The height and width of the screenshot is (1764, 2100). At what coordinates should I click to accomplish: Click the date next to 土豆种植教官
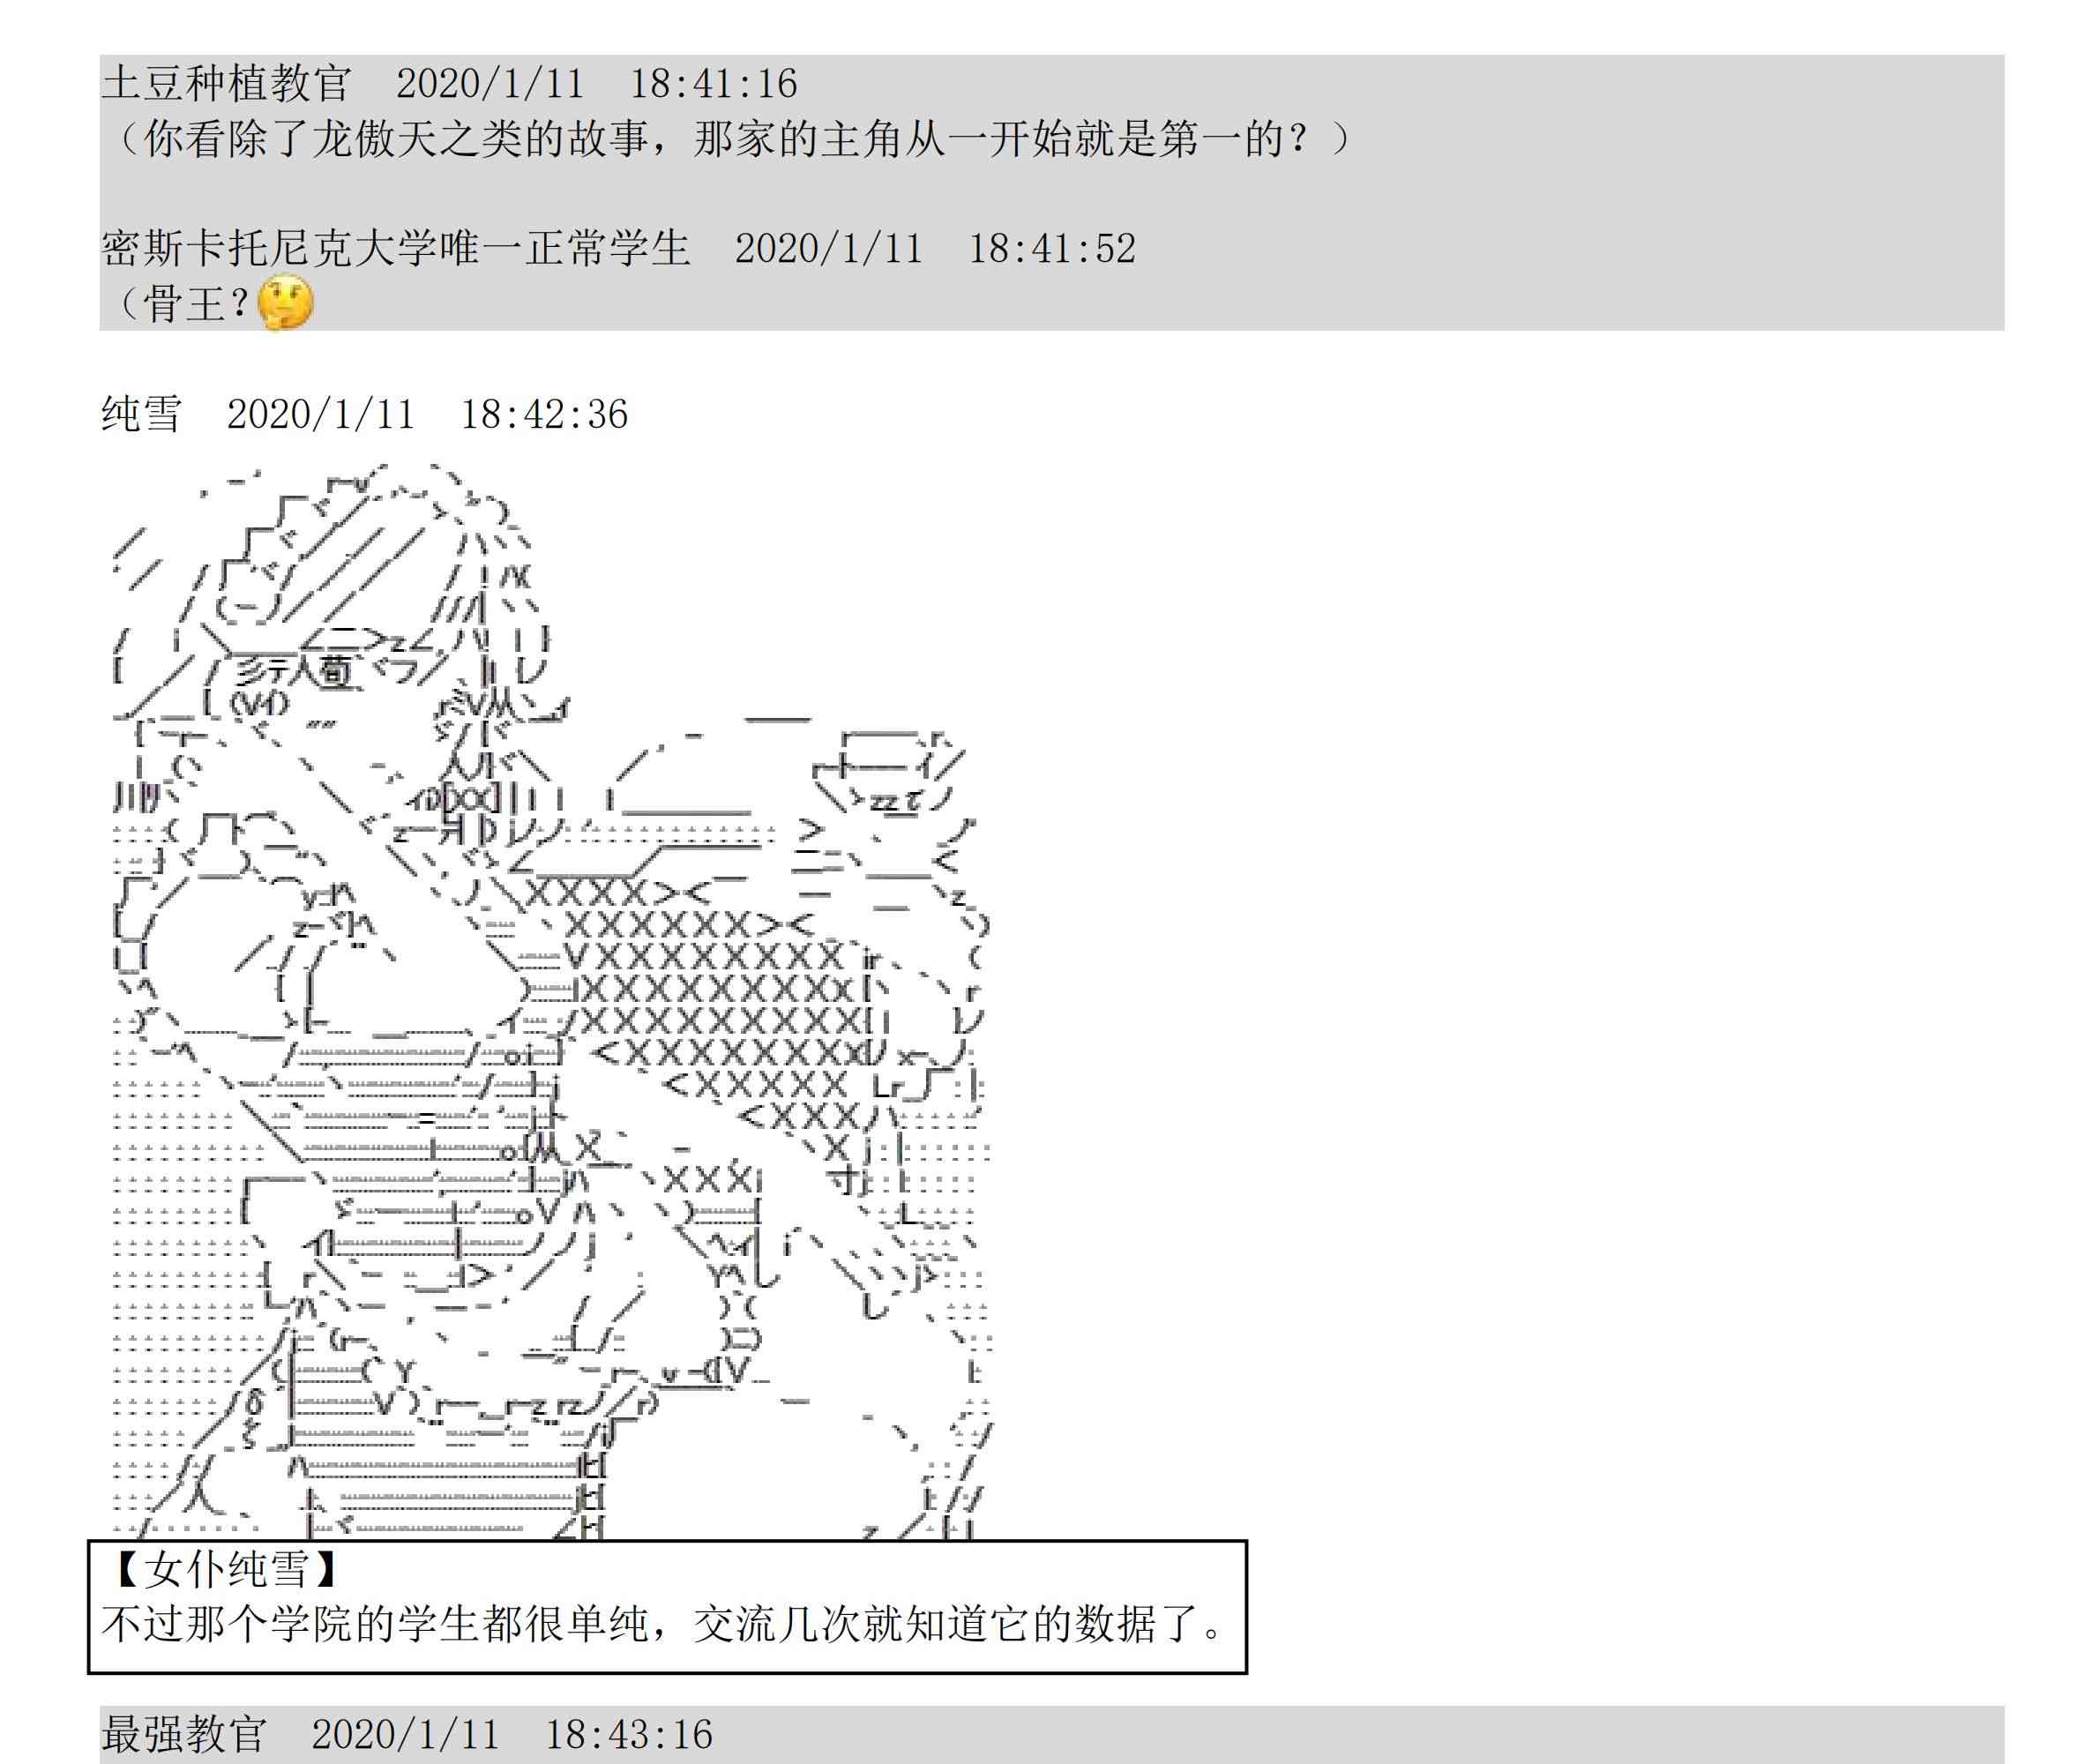(490, 83)
